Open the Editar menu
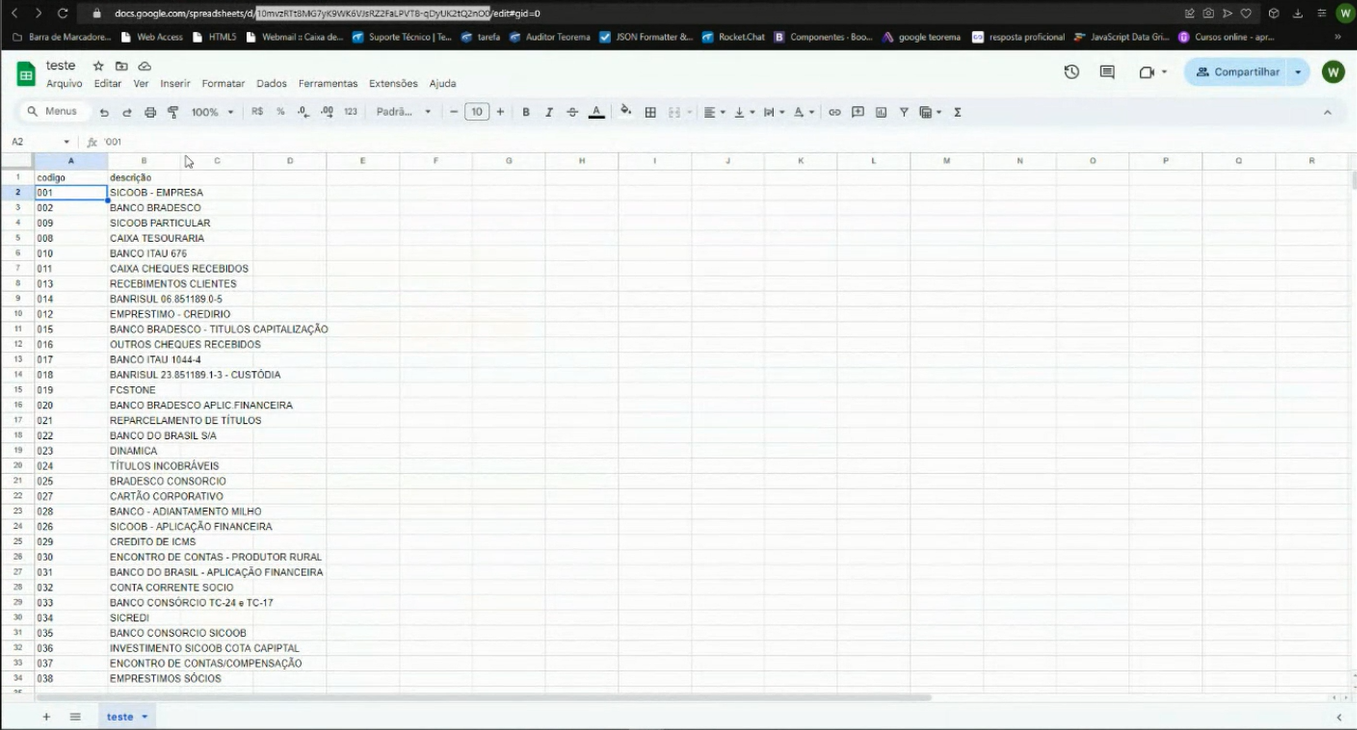This screenshot has height=730, width=1357. [108, 84]
